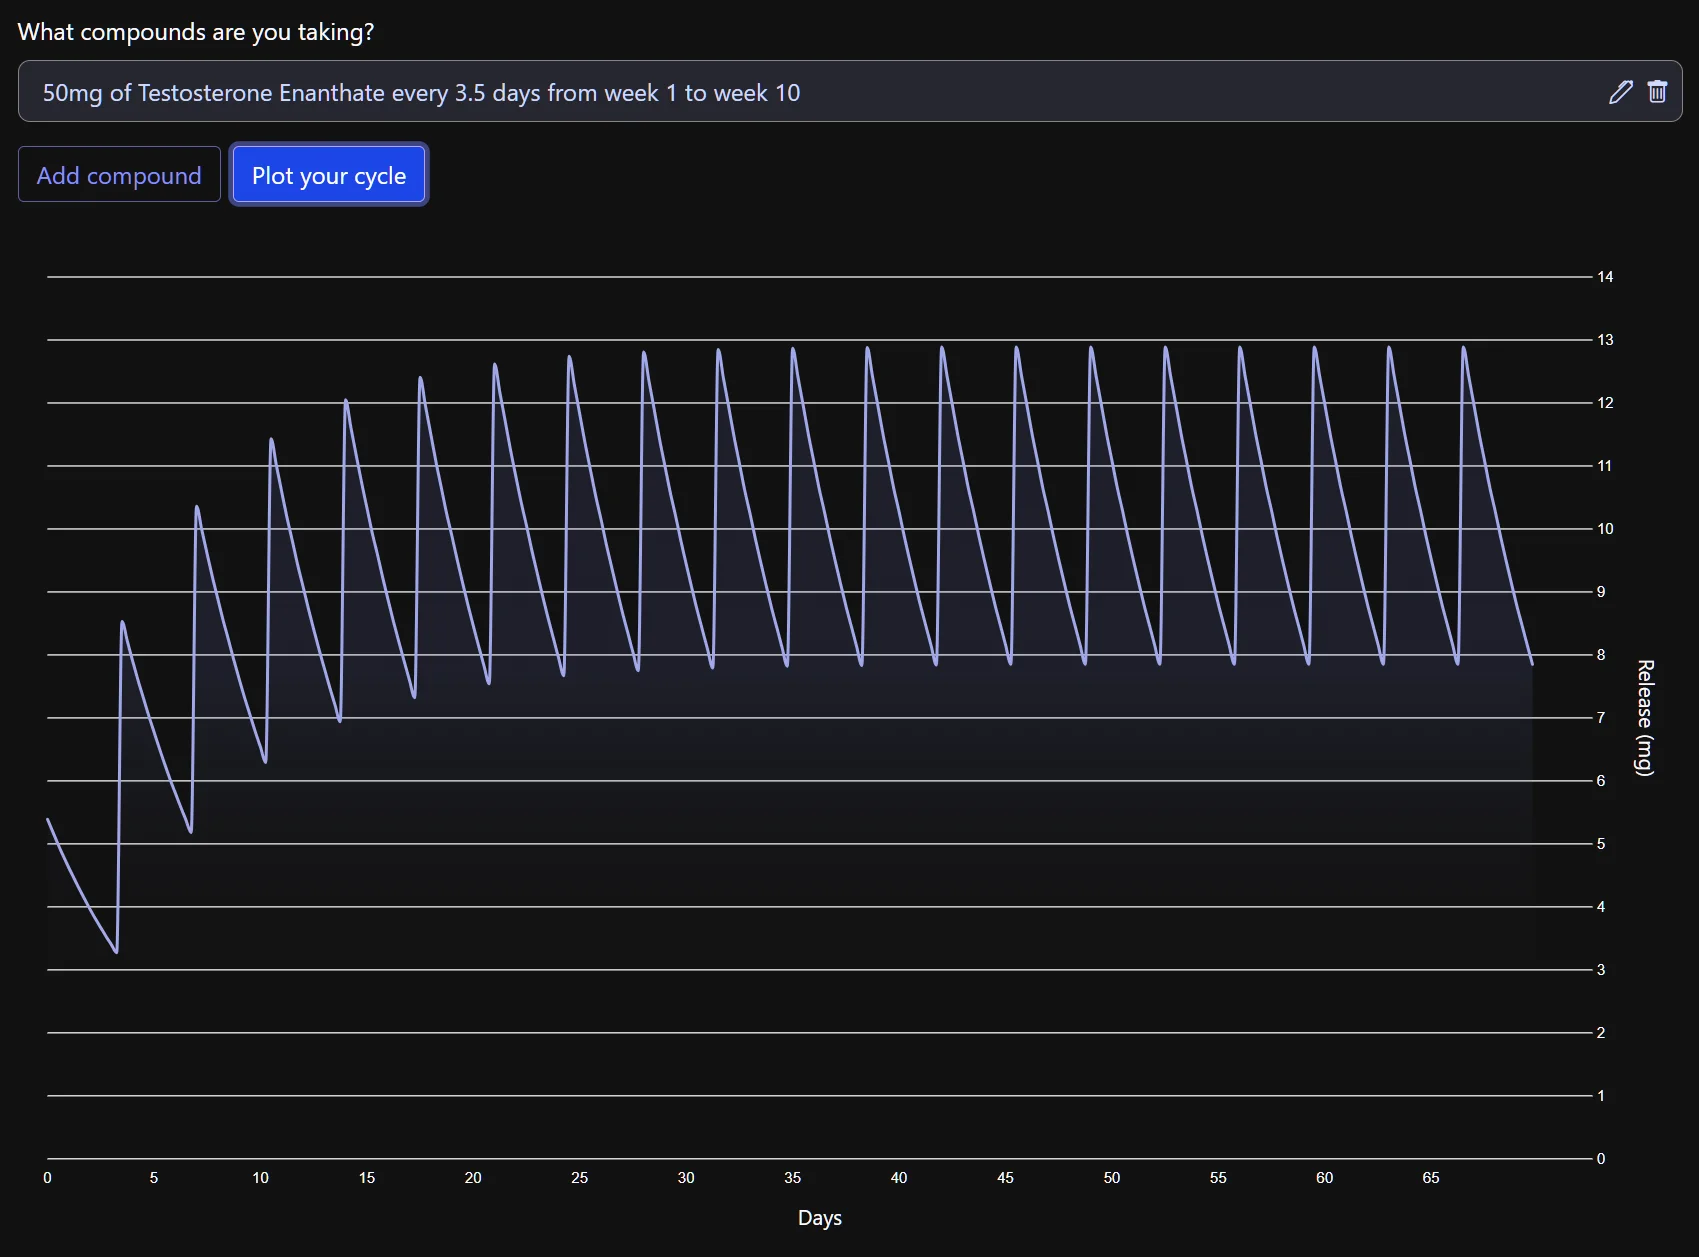Plot your cycle
The width and height of the screenshot is (1699, 1257).
point(329,175)
